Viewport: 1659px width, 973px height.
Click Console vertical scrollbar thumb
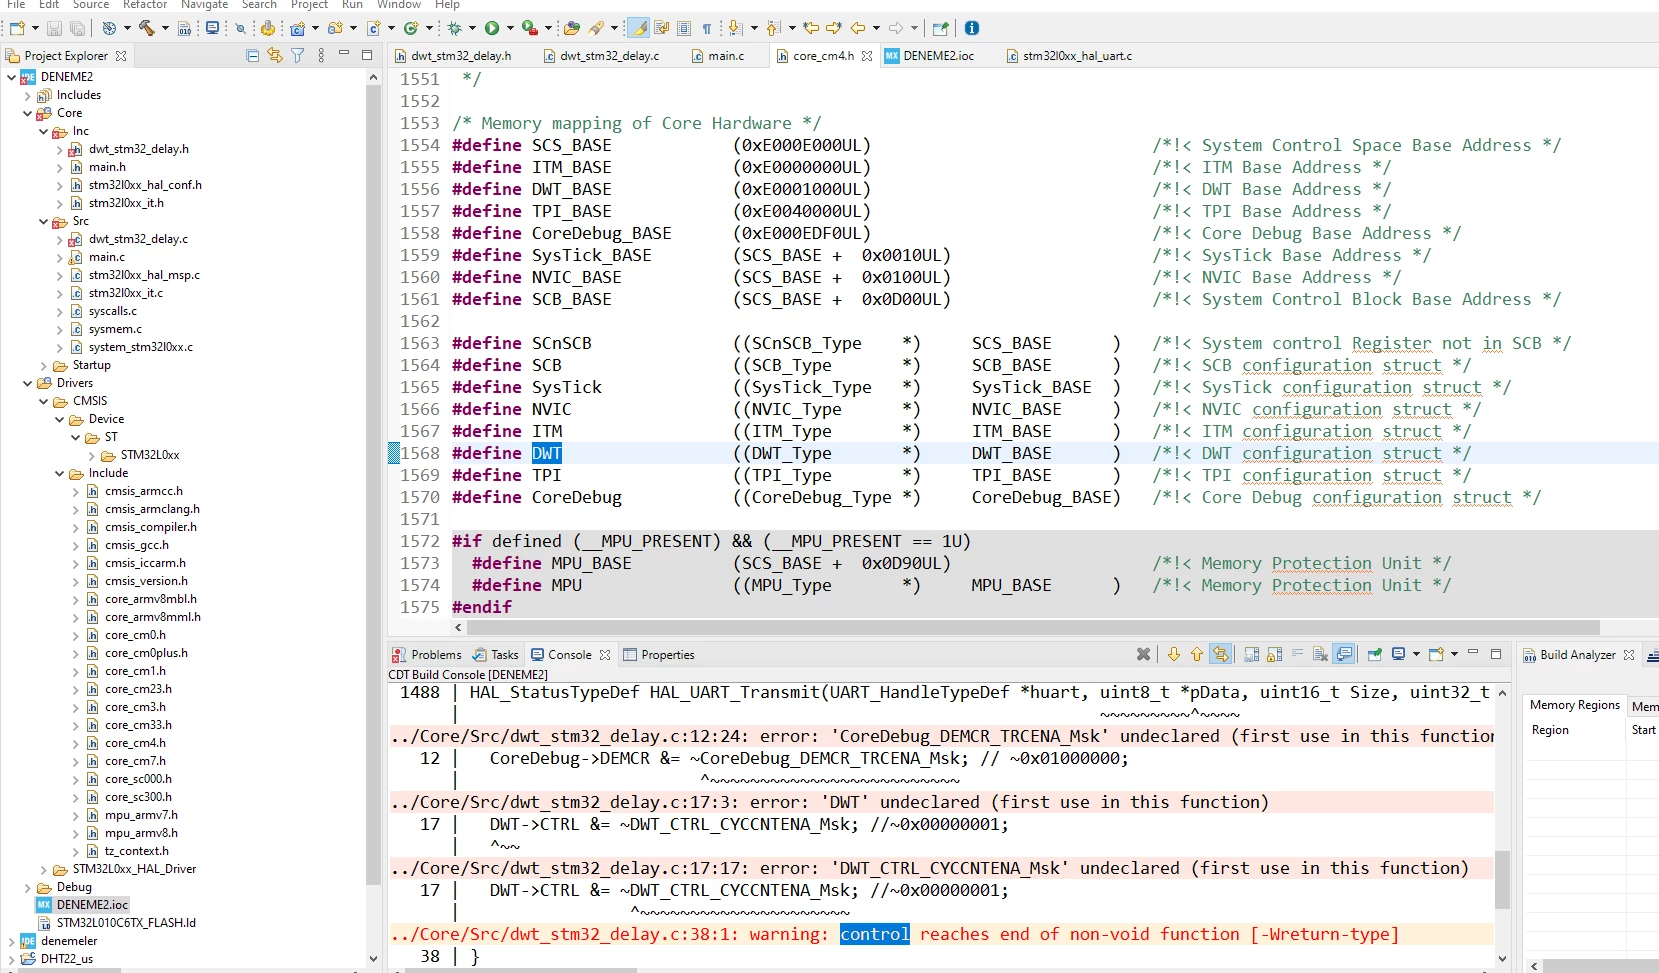pyautogui.click(x=1502, y=880)
